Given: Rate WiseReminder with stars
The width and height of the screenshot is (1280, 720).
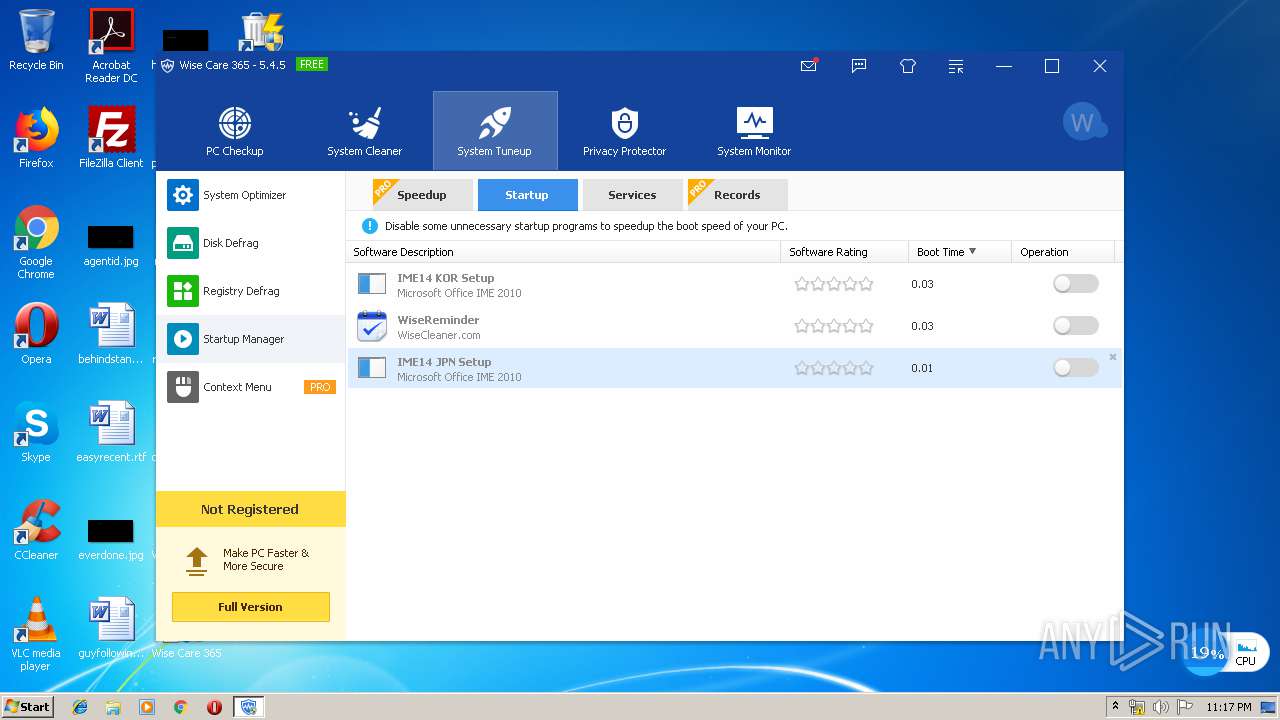Looking at the screenshot, I should click(834, 326).
